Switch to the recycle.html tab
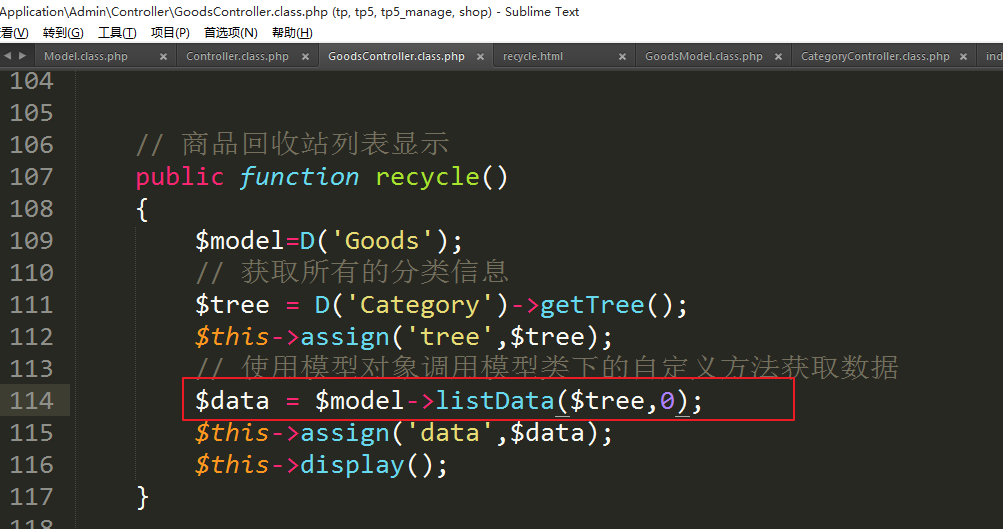 (533, 57)
